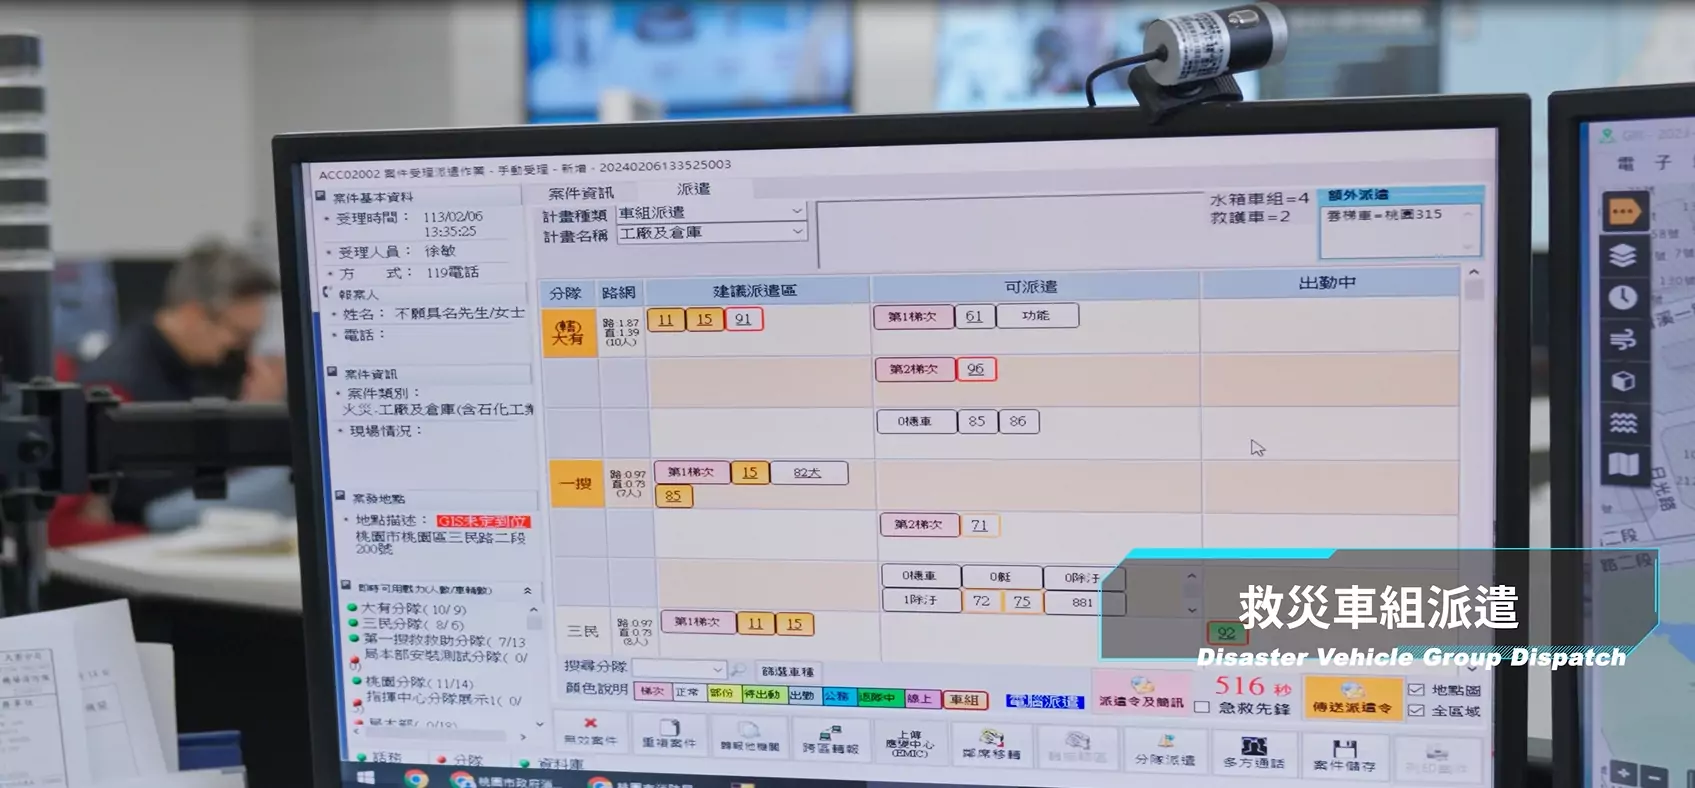Start a 多方通話 conference call

(x=1254, y=752)
